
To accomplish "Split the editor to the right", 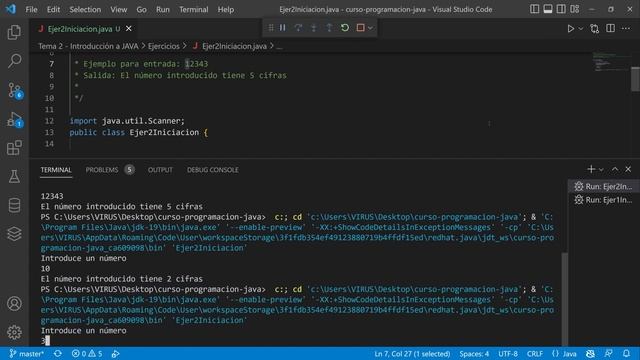I will tap(611, 28).
